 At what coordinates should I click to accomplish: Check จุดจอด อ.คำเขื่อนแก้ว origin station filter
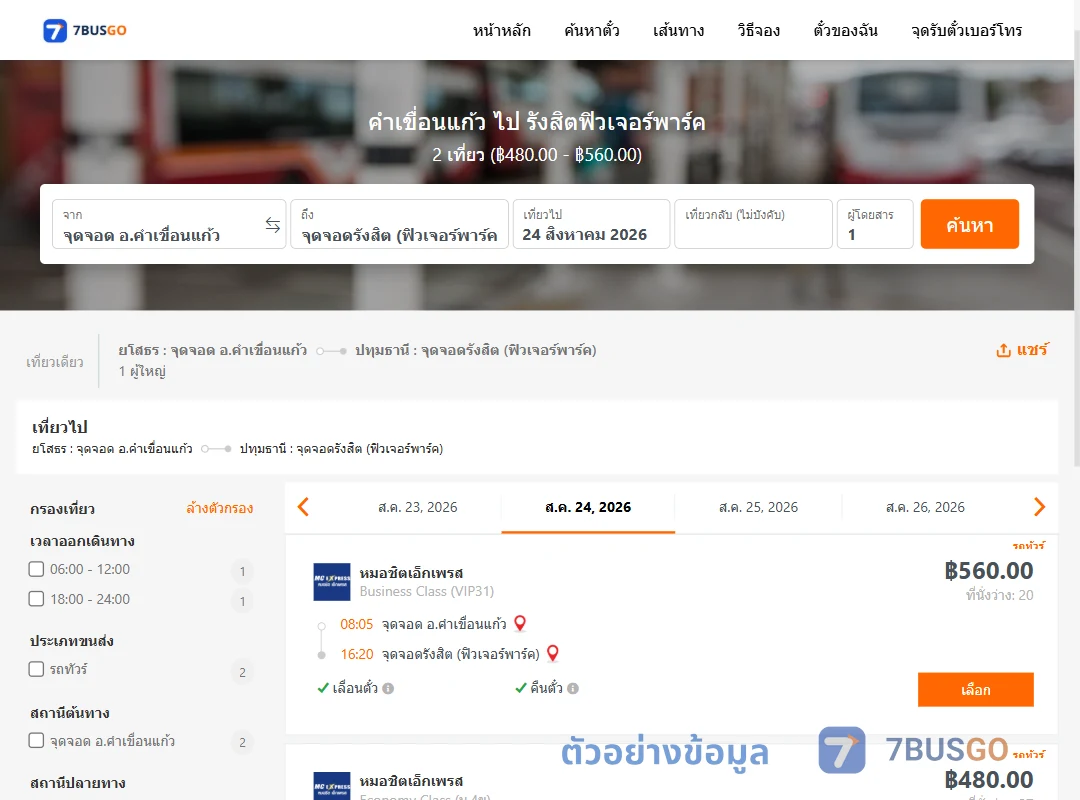pyautogui.click(x=37, y=741)
